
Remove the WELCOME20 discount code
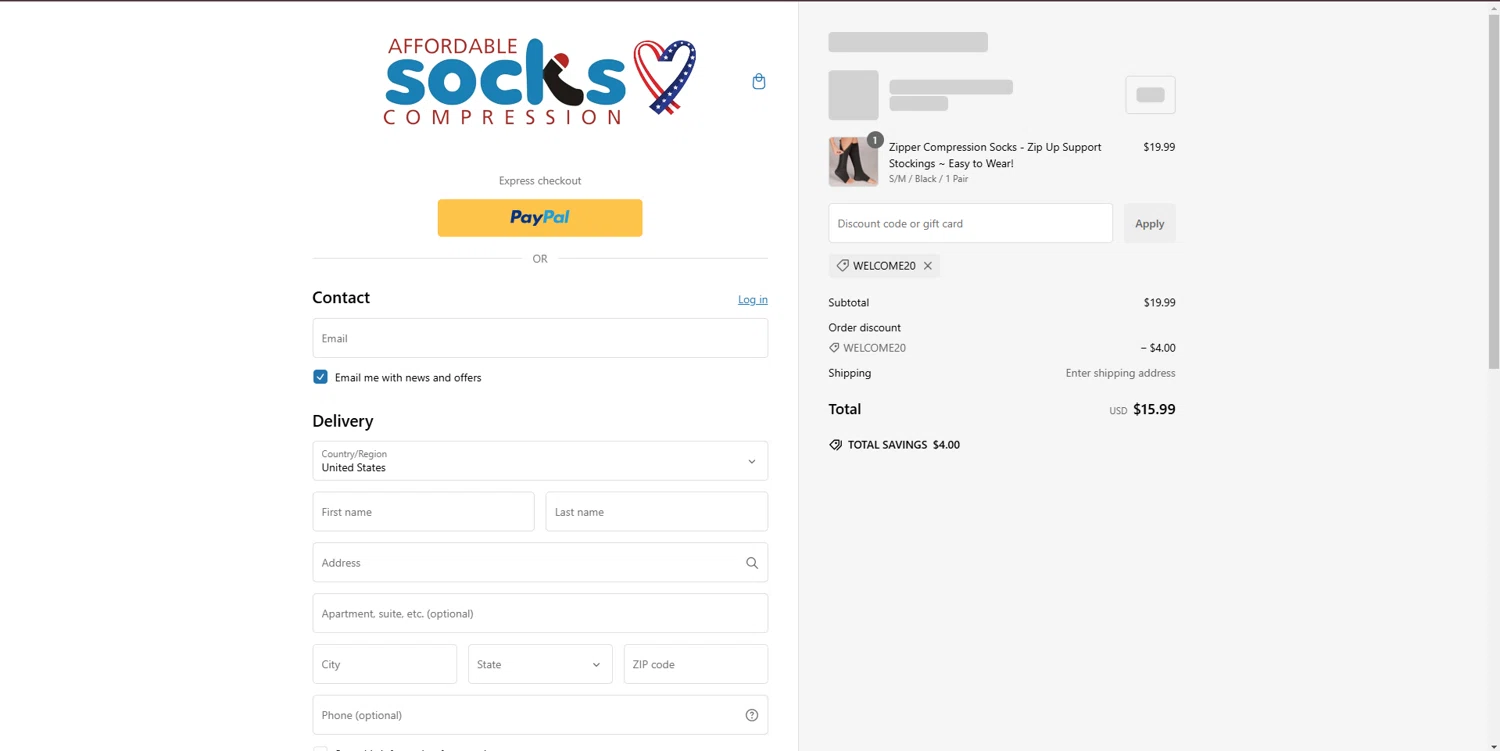tap(928, 266)
